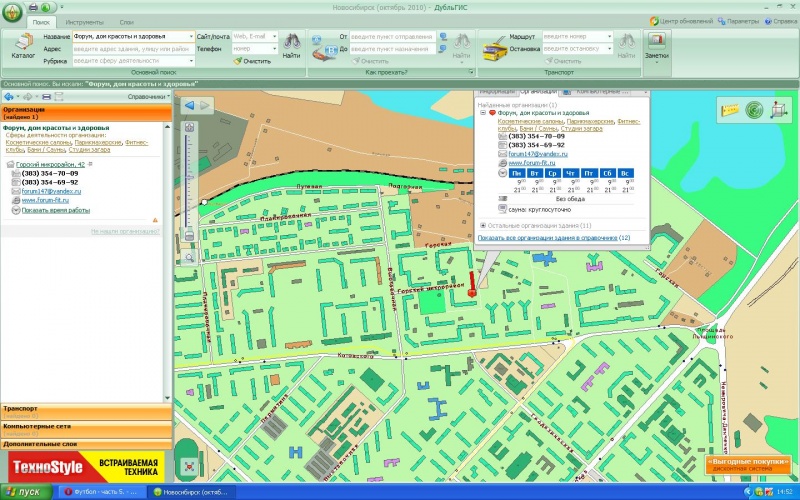Click the Найти binoculars in Как проехать group
The image size is (800, 500).
(x=461, y=46)
